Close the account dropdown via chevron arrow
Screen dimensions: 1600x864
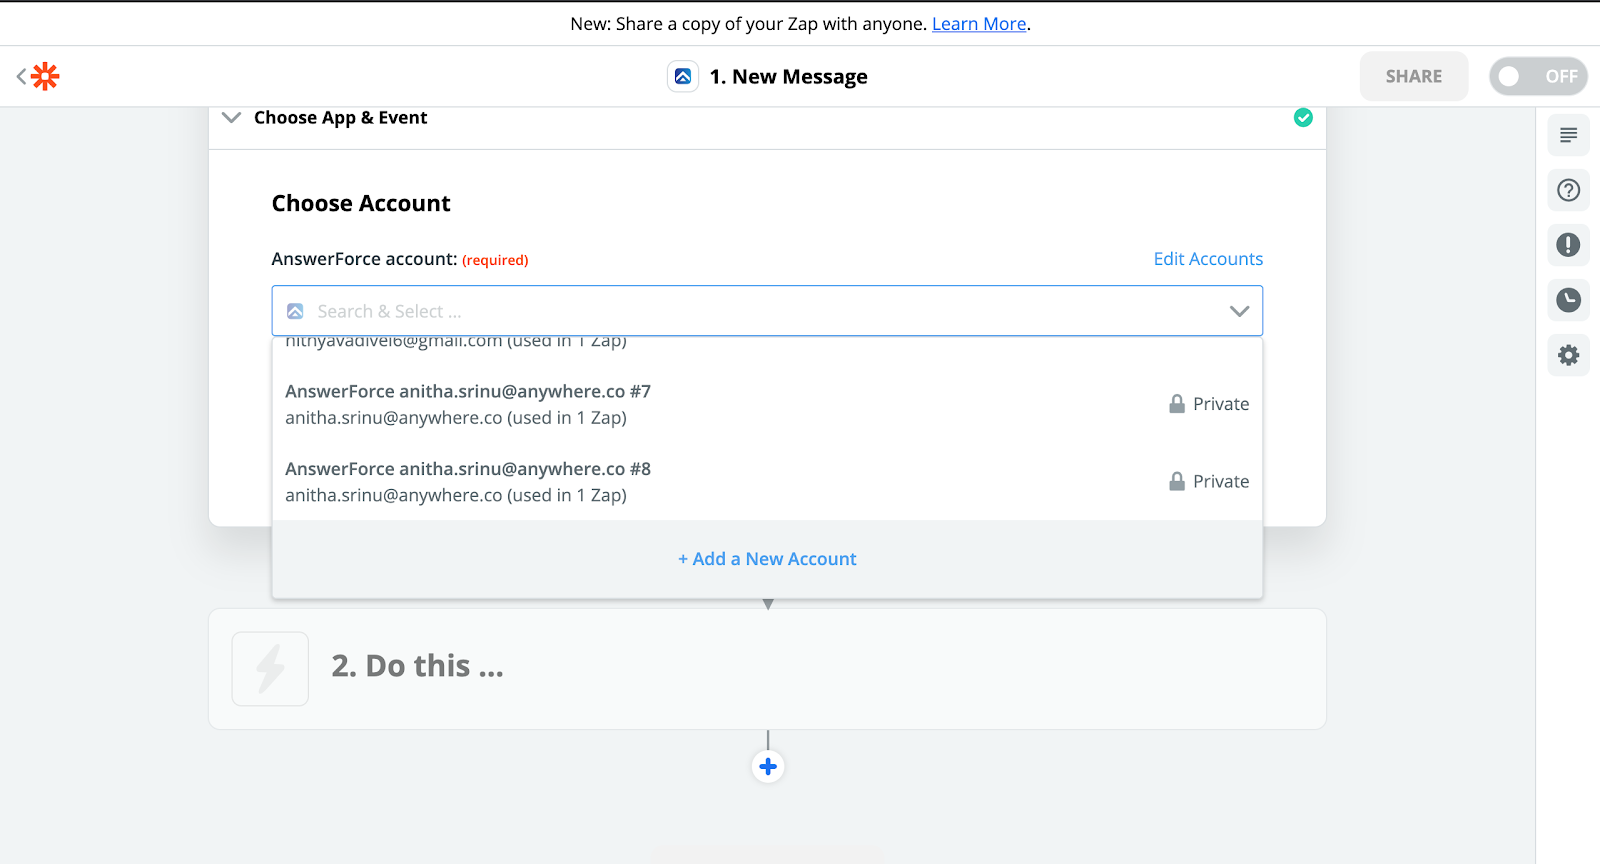click(1239, 311)
